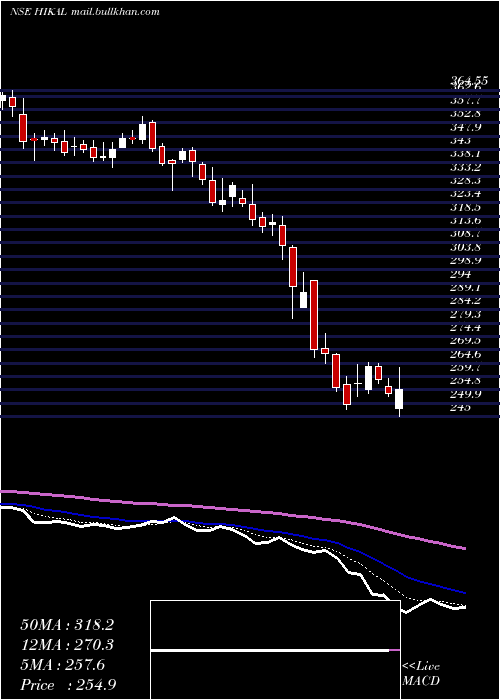Image resolution: width=500 pixels, height=700 pixels.
Task: Click the 352.8 price axis label
Action: [465, 114]
